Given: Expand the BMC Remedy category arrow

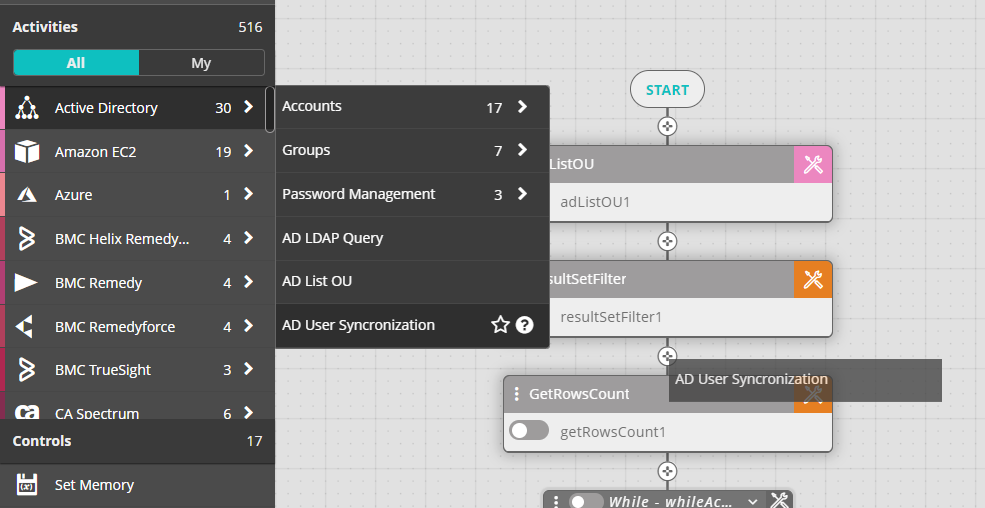Looking at the screenshot, I should click(249, 282).
